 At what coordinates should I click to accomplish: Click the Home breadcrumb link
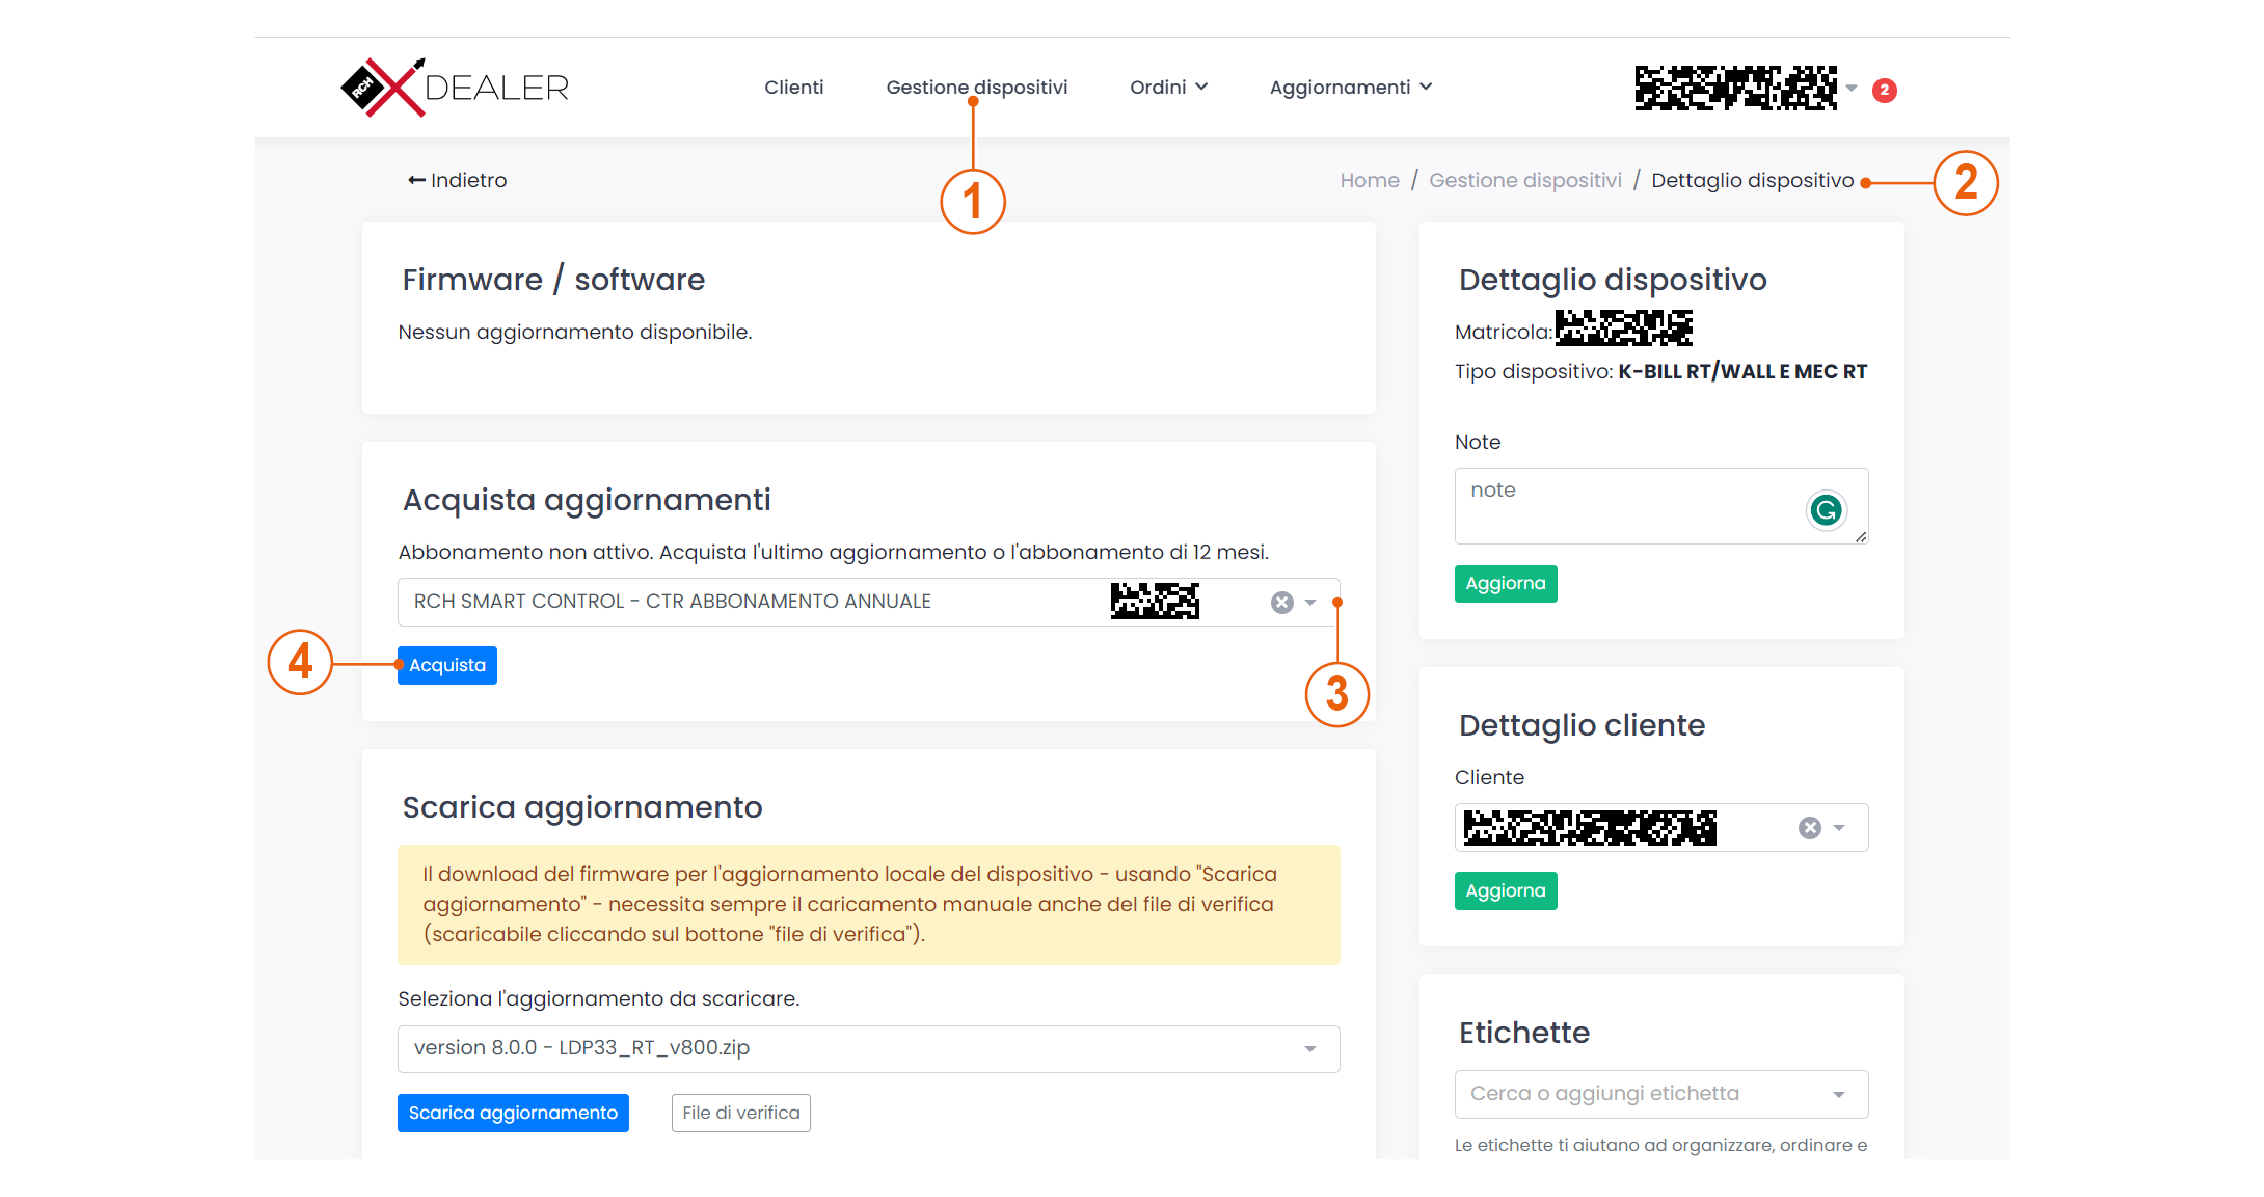click(1369, 181)
